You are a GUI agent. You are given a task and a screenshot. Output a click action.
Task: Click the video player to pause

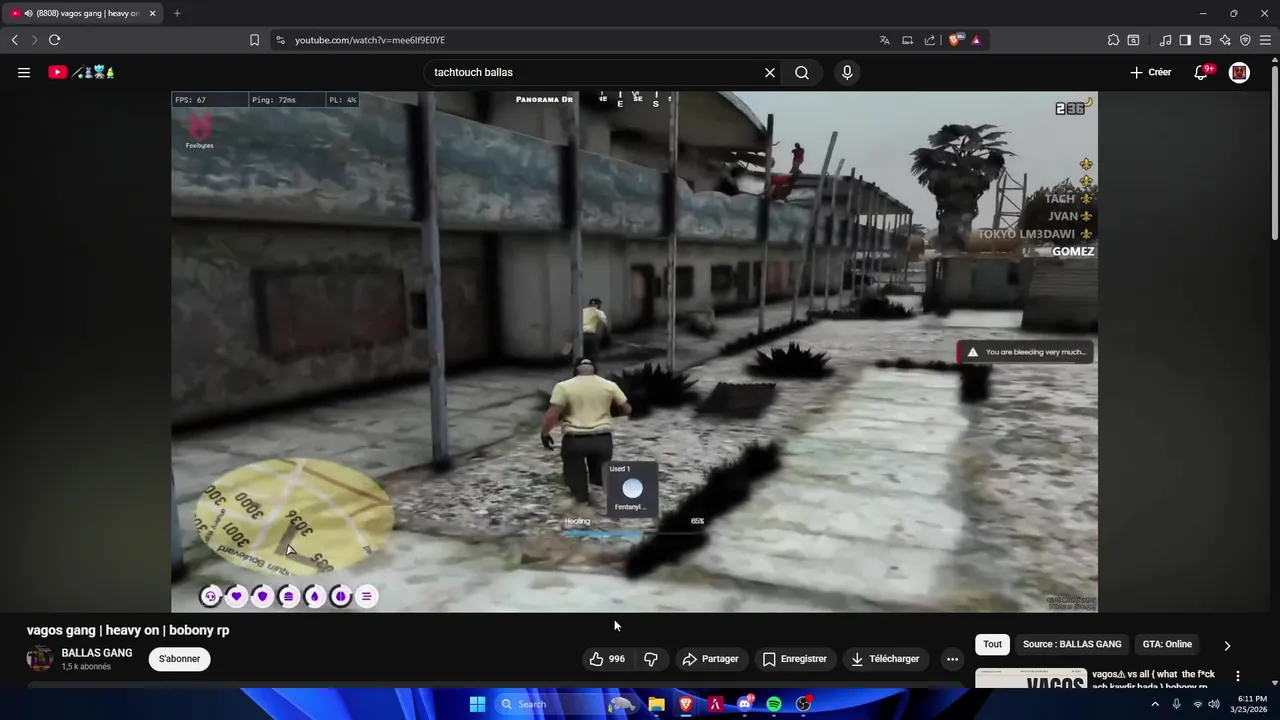tap(634, 352)
